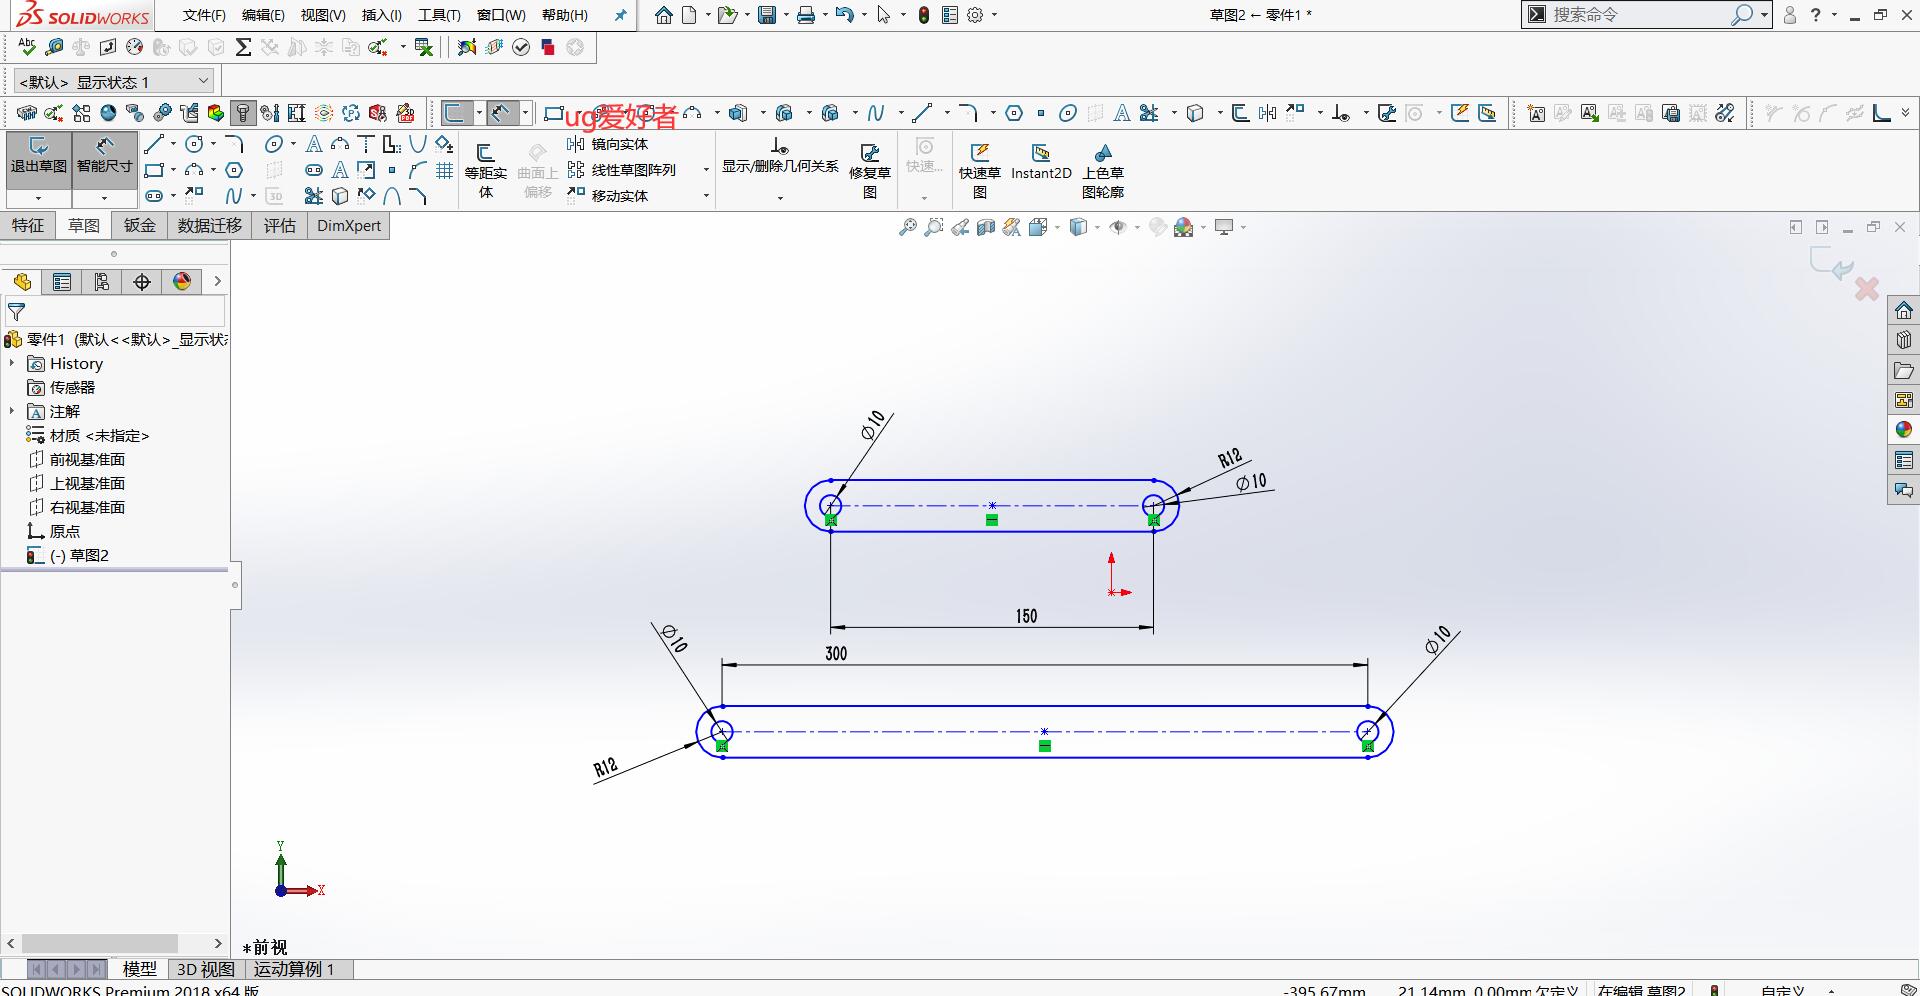Click the 等距实体 offset entities button
The image size is (1920, 996).
coord(485,170)
